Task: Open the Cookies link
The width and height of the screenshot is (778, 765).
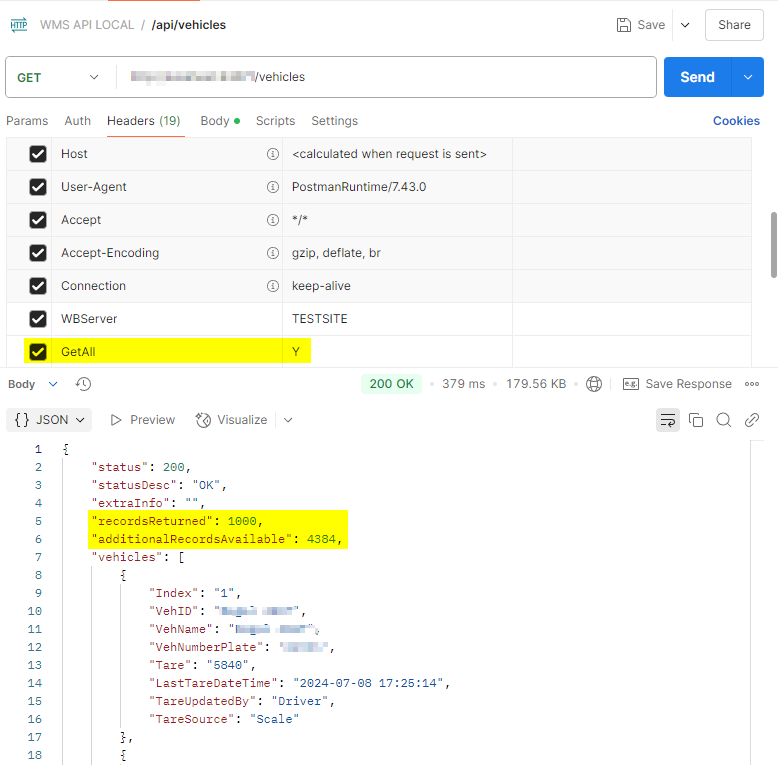Action: tap(736, 121)
